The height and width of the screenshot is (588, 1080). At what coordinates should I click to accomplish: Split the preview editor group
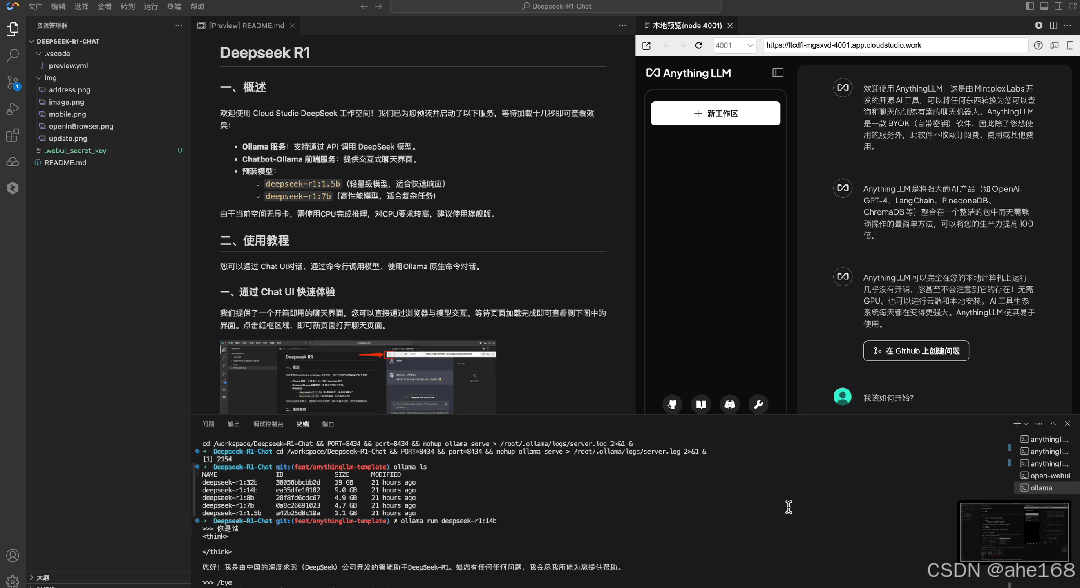[1053, 25]
